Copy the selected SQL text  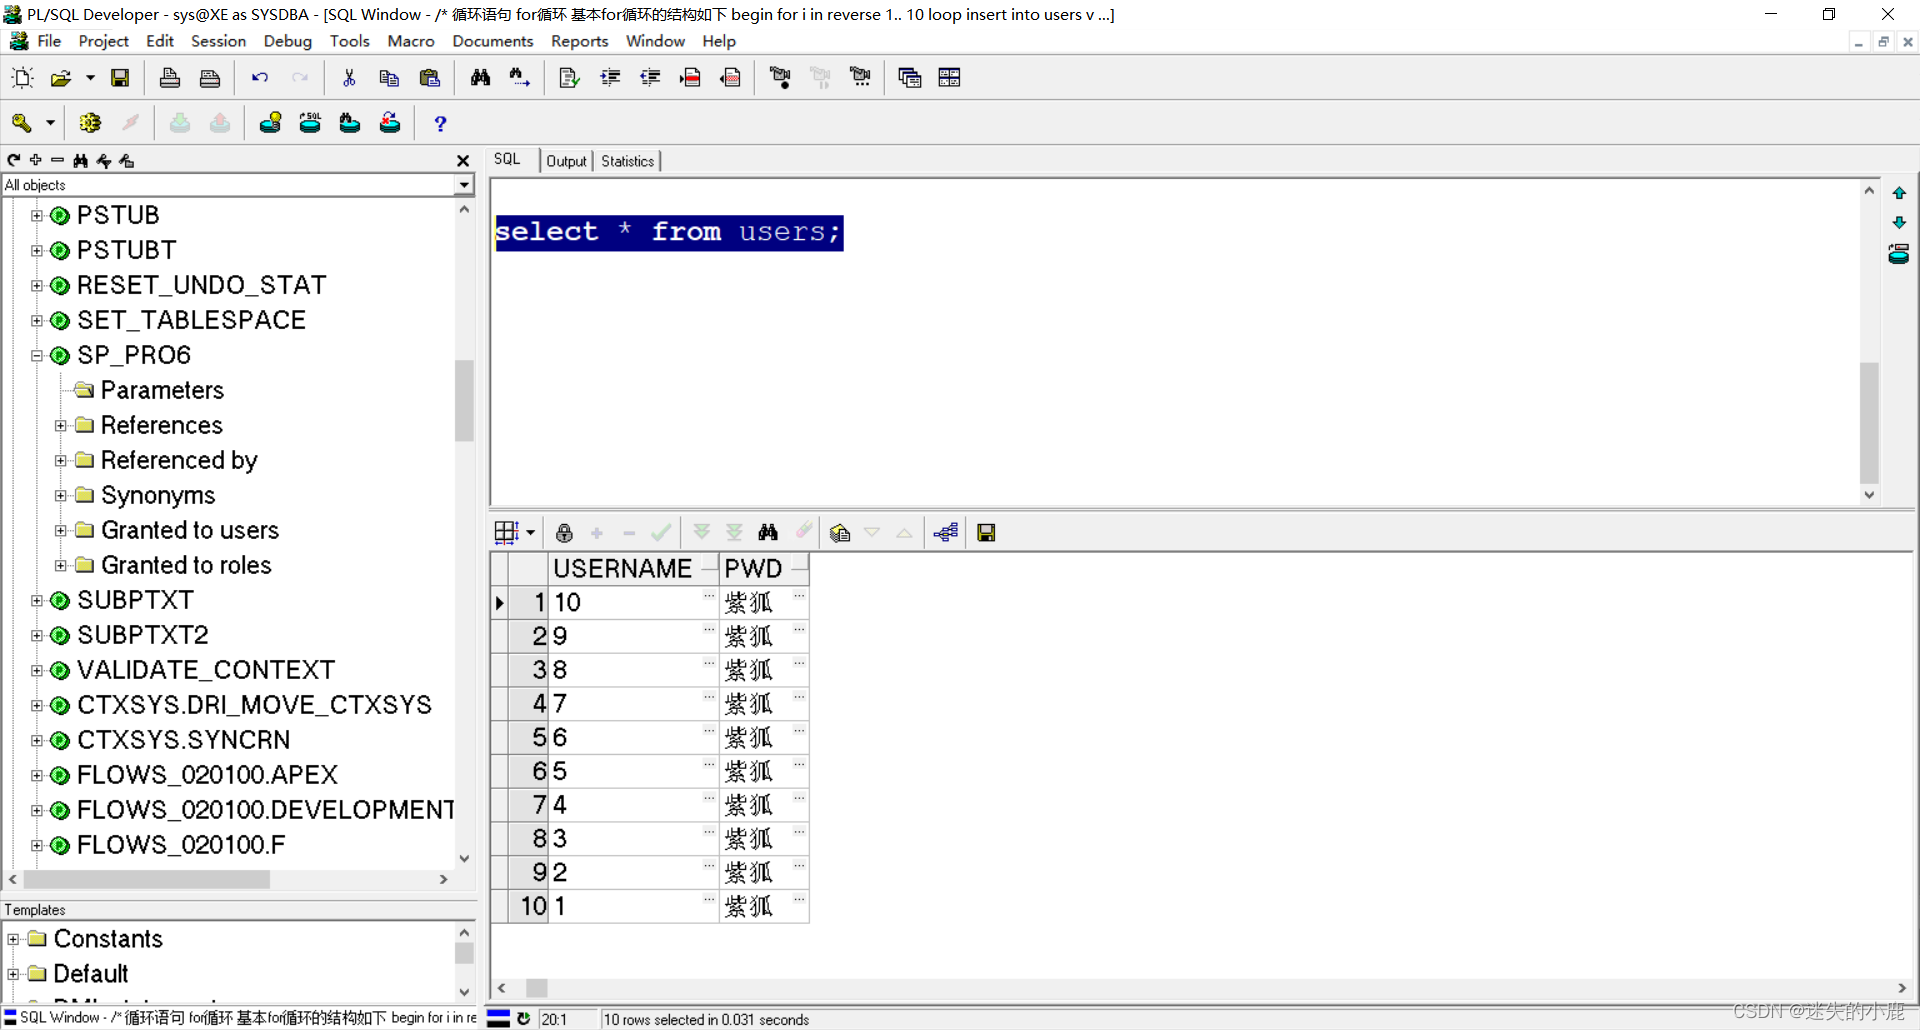click(x=389, y=78)
